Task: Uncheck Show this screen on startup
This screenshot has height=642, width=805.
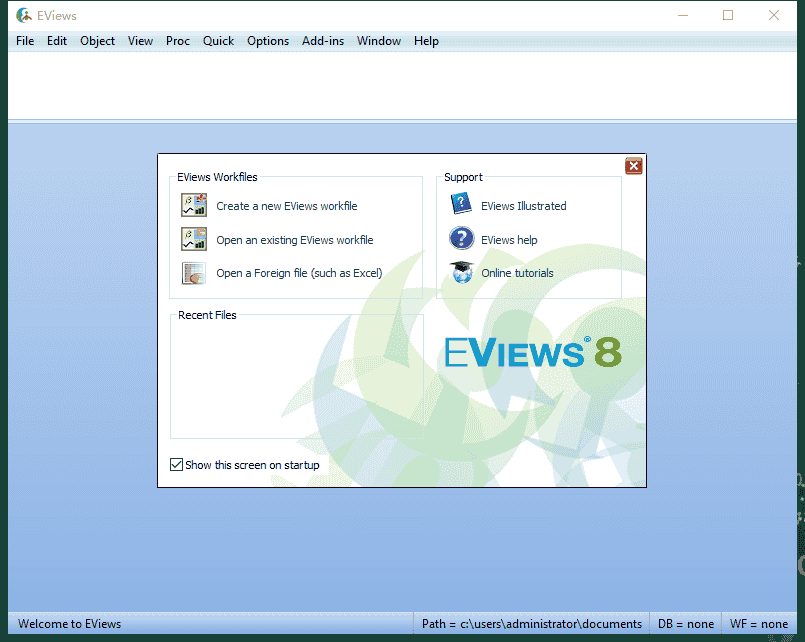Action: [177, 465]
